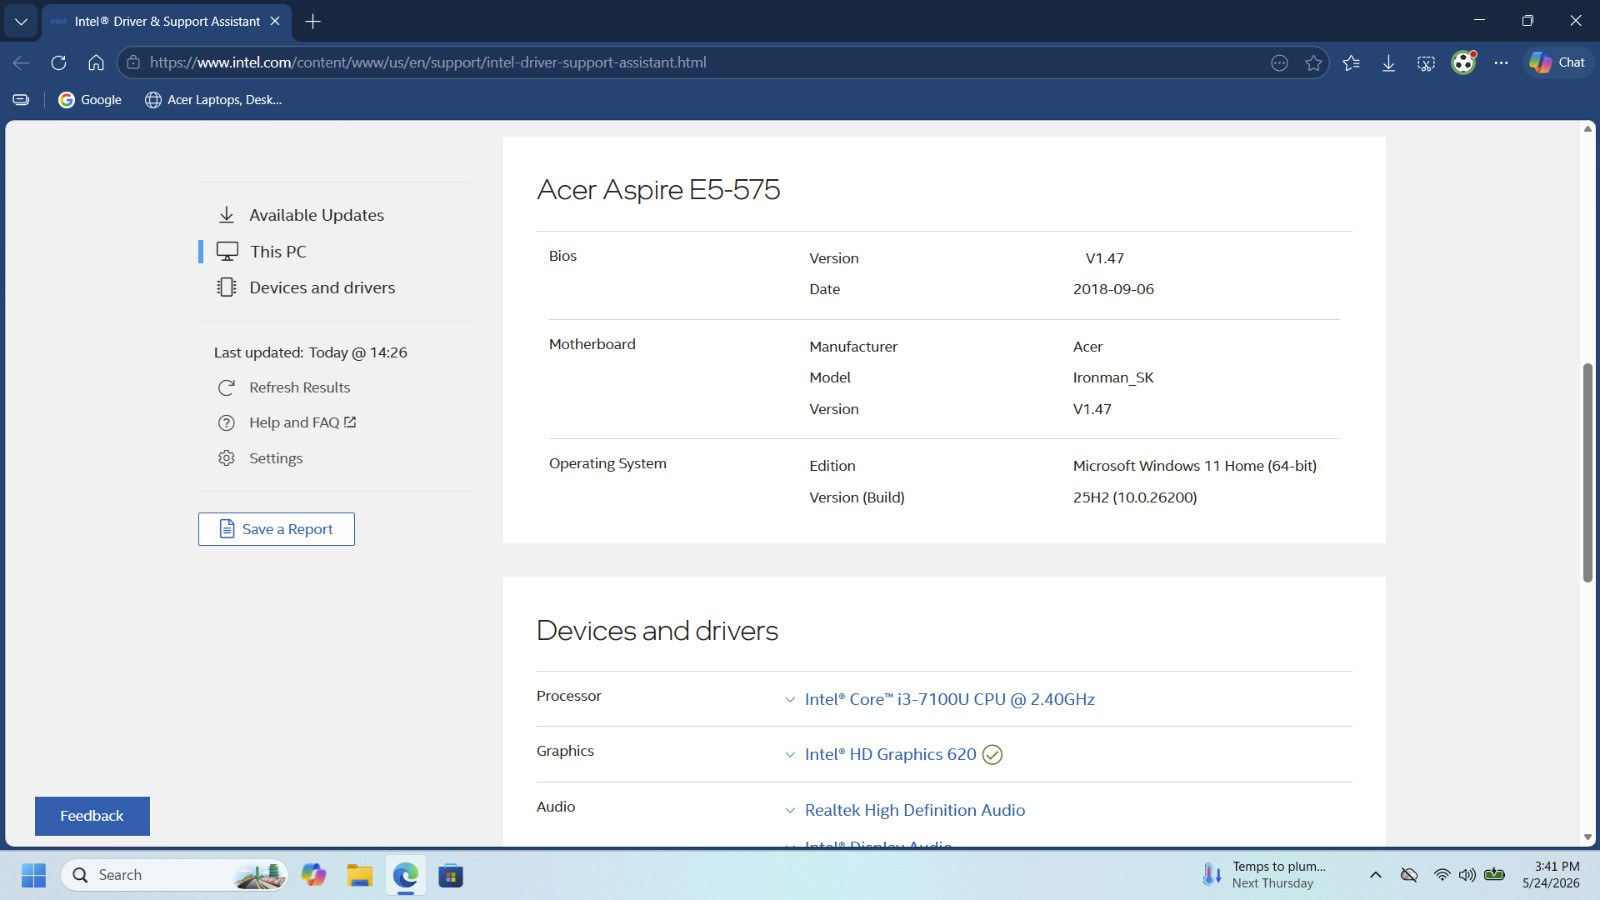This screenshot has width=1600, height=900.
Task: Click the chevron beside Realtek High Definition Audio
Action: tap(790, 811)
